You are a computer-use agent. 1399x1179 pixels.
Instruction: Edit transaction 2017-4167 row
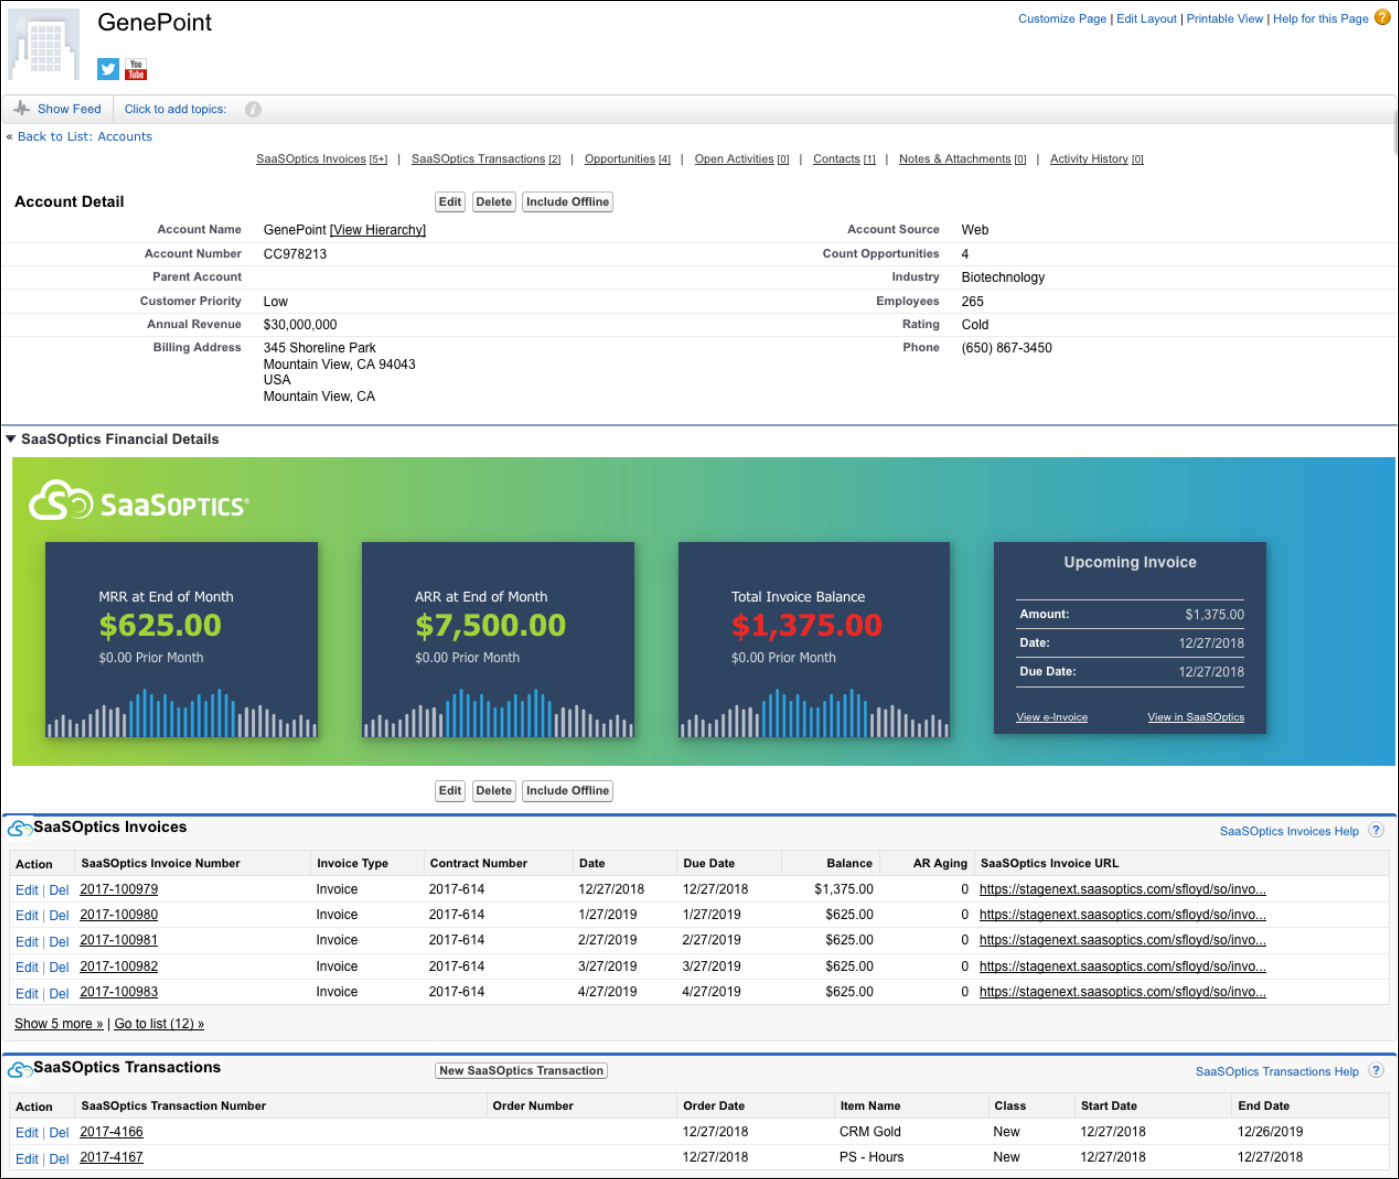27,1159
